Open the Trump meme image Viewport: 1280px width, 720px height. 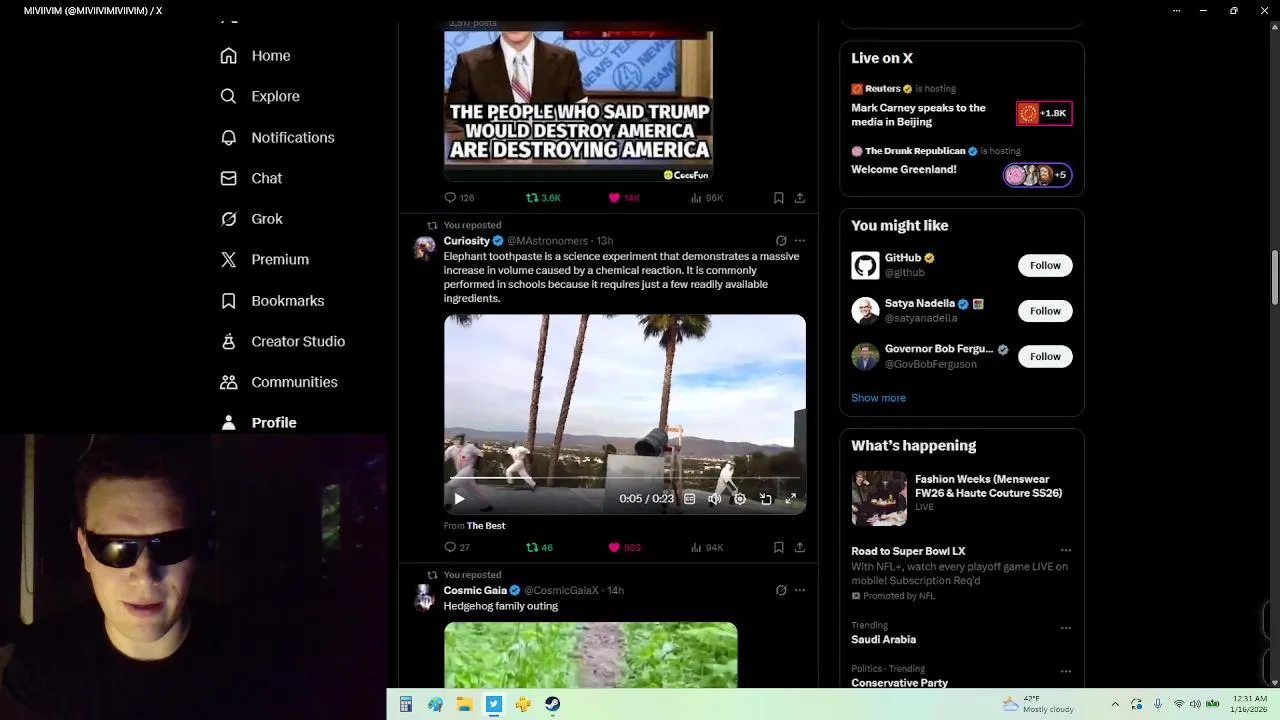(578, 106)
